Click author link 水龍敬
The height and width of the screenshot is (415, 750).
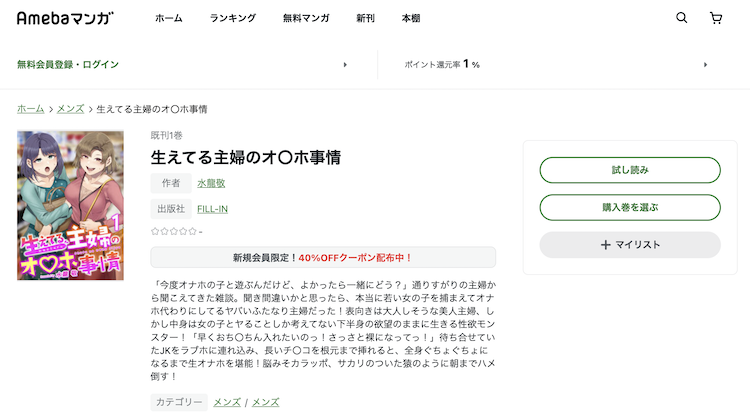click(211, 183)
